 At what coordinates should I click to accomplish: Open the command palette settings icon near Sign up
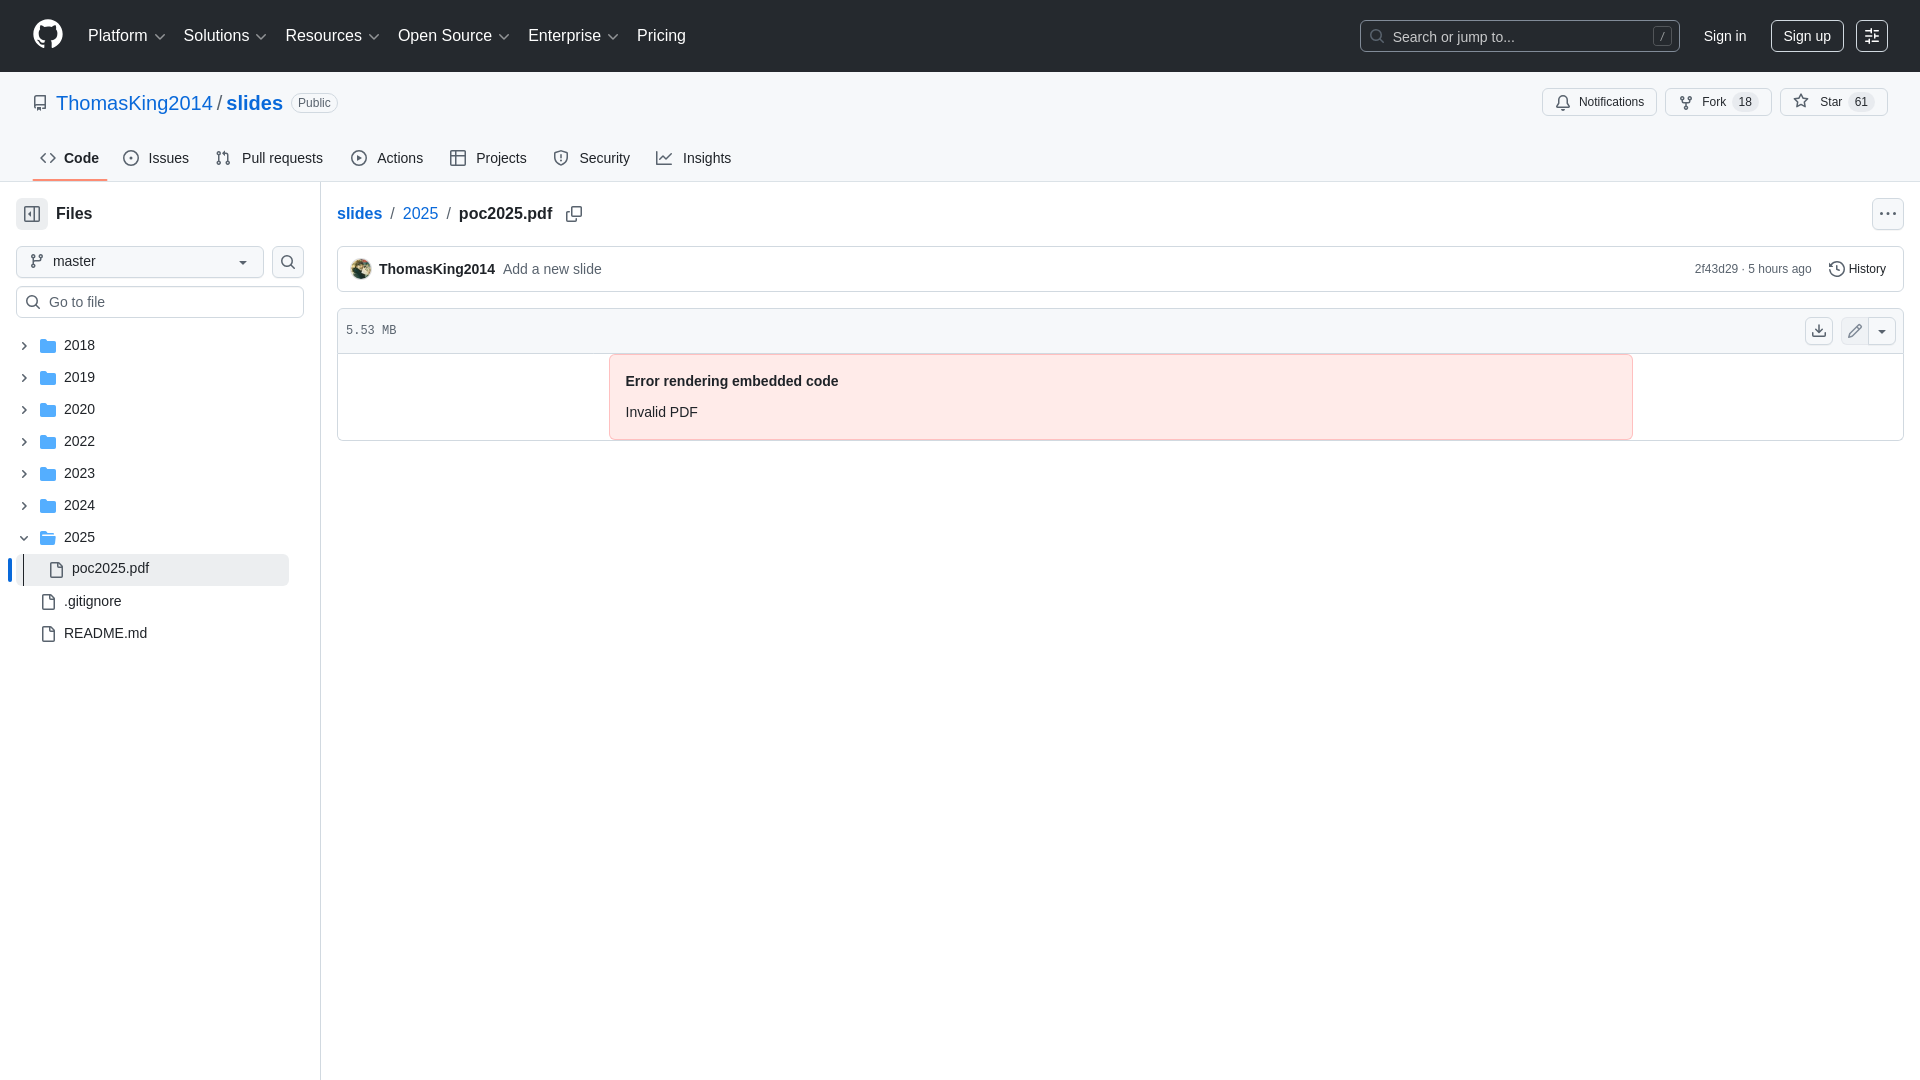coord(1872,35)
